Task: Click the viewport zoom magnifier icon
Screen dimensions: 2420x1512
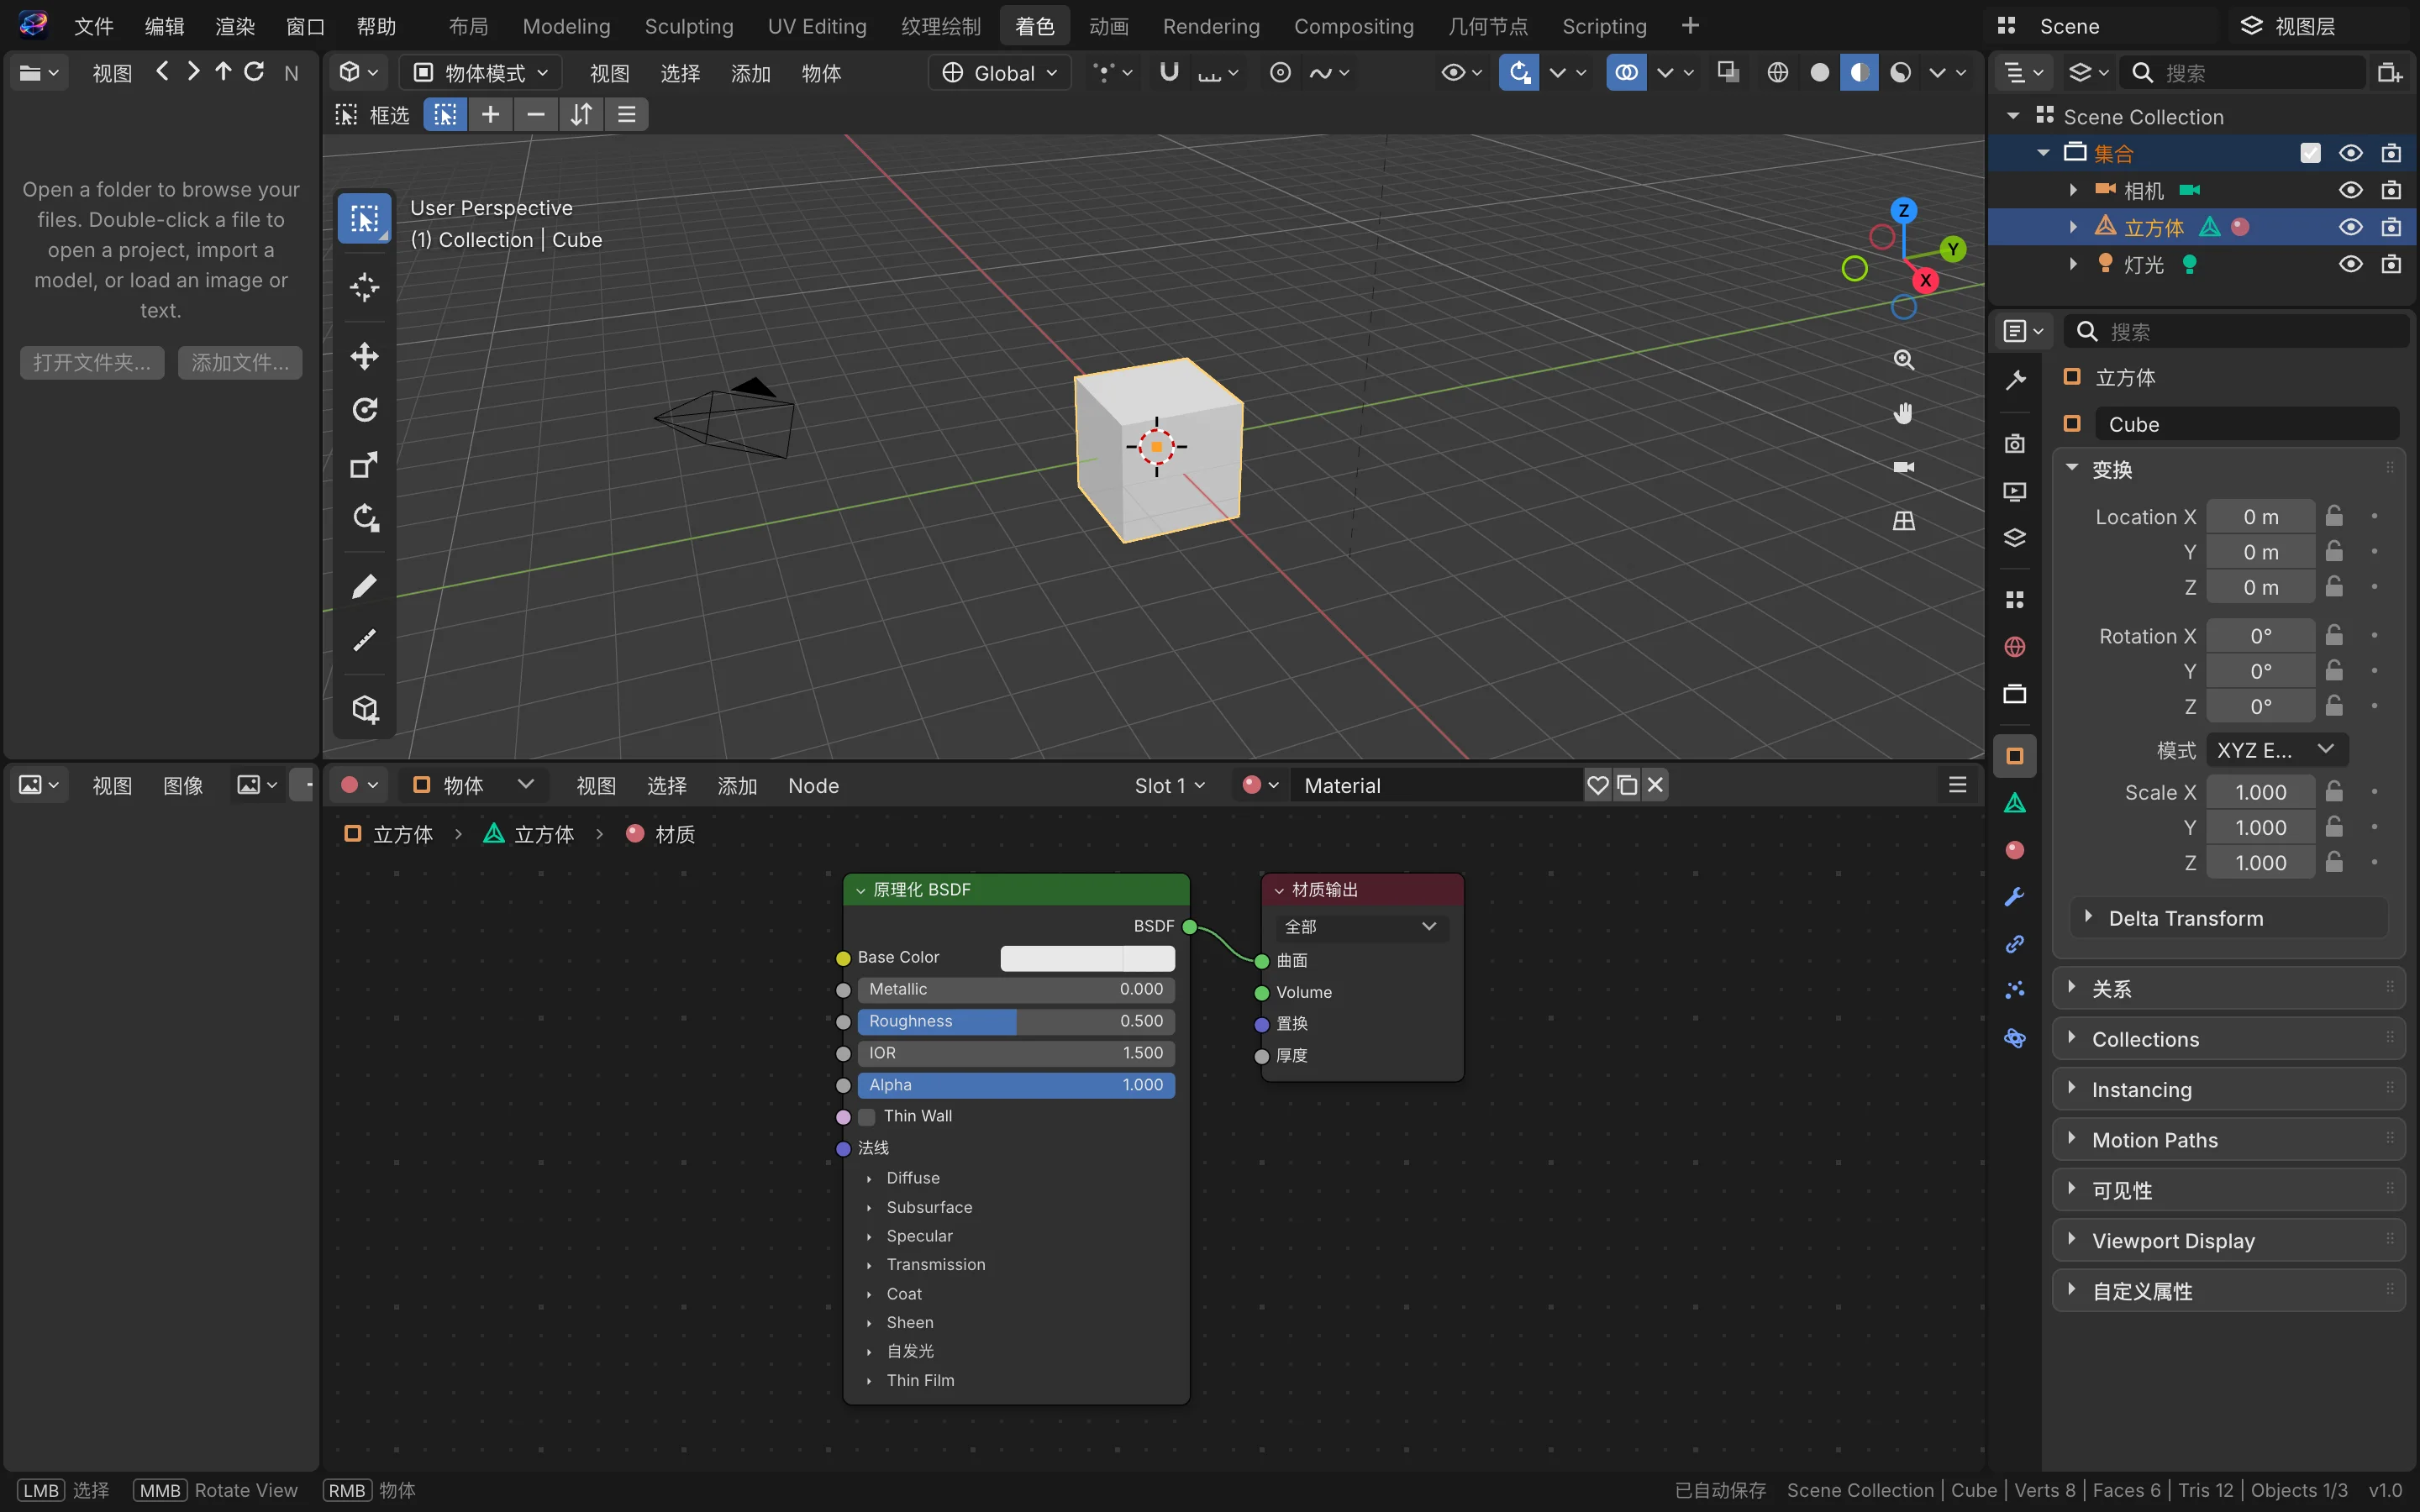Action: [1904, 360]
